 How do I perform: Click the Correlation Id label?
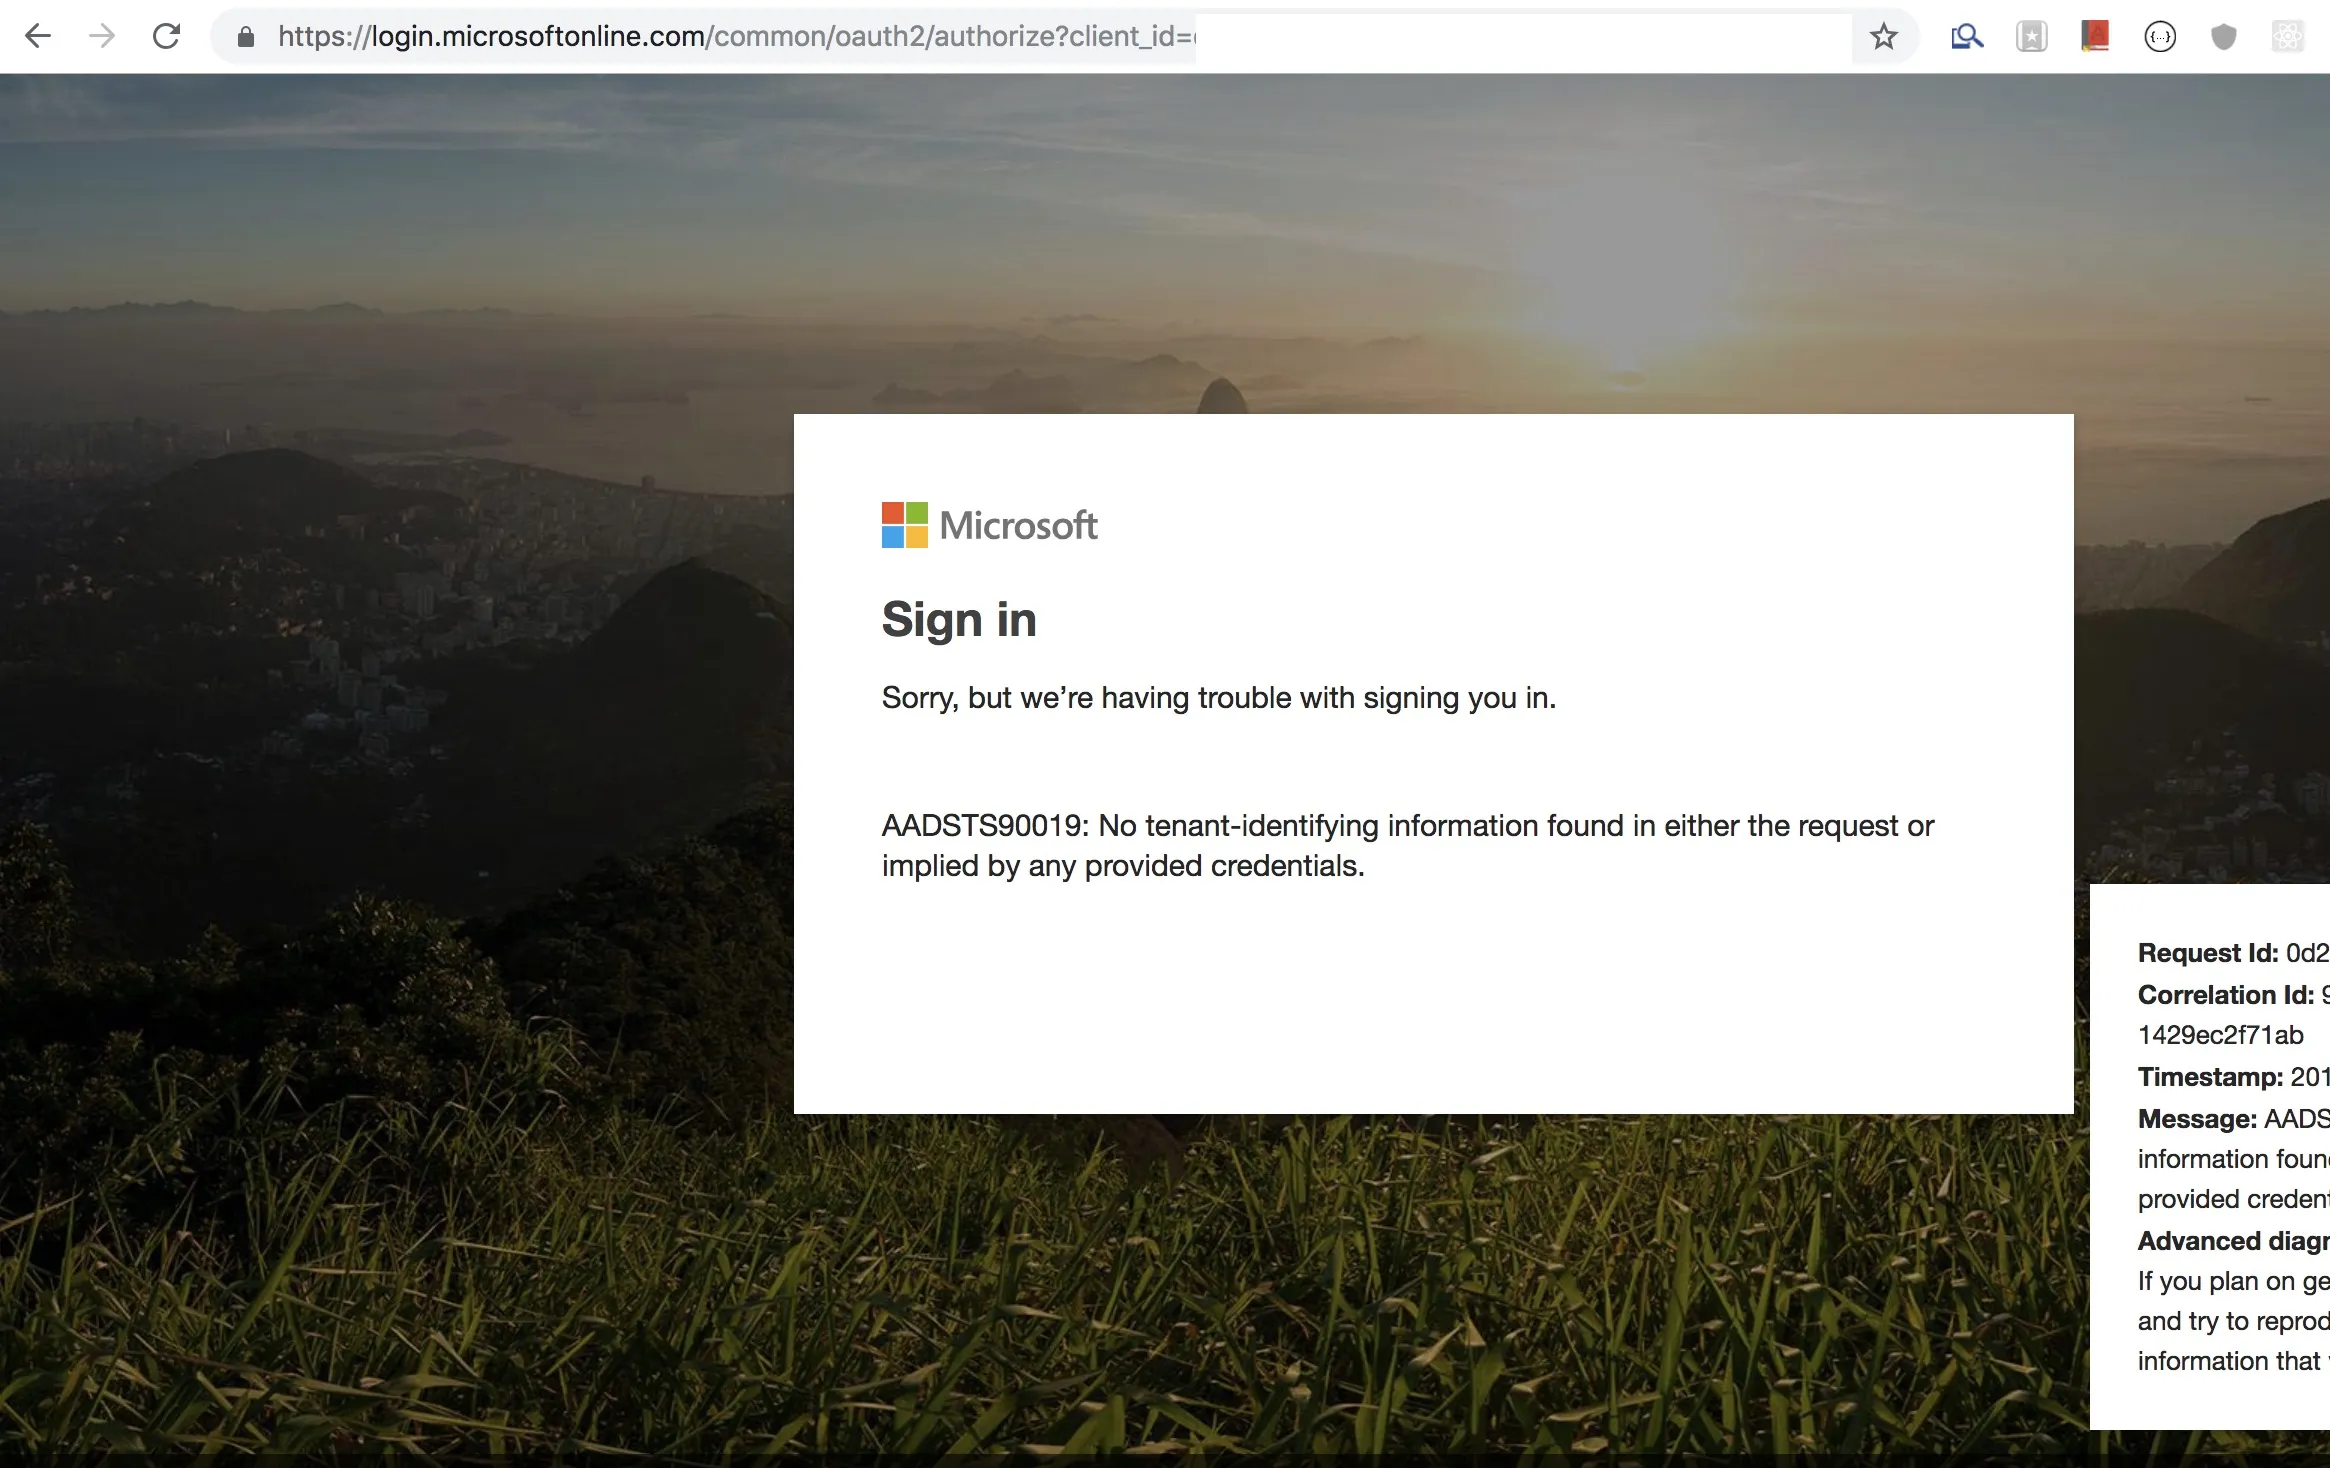2225,995
